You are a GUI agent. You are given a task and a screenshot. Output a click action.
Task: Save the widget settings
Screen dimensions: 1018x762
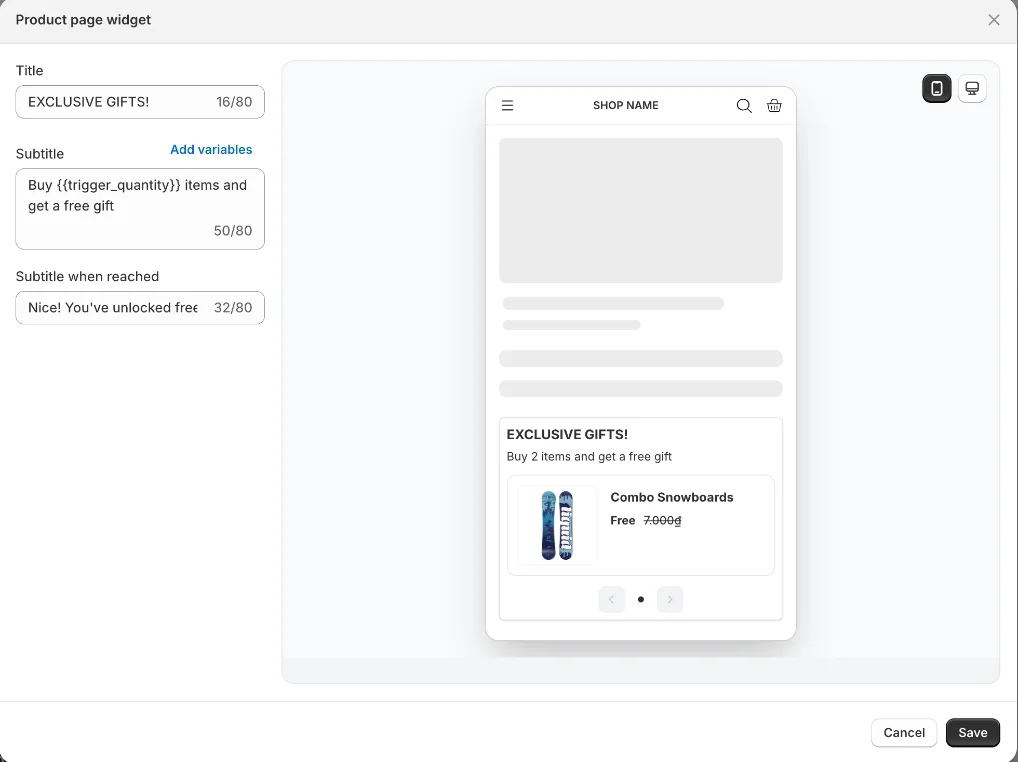(973, 733)
